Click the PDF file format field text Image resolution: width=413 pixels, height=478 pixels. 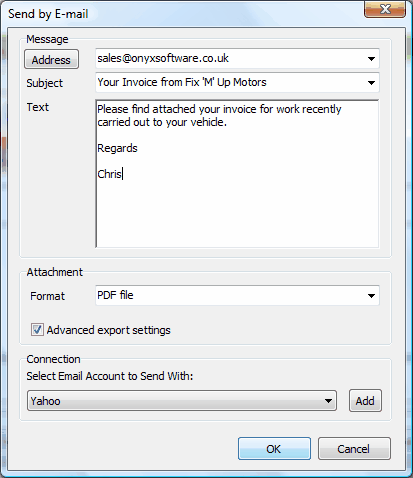click(115, 295)
